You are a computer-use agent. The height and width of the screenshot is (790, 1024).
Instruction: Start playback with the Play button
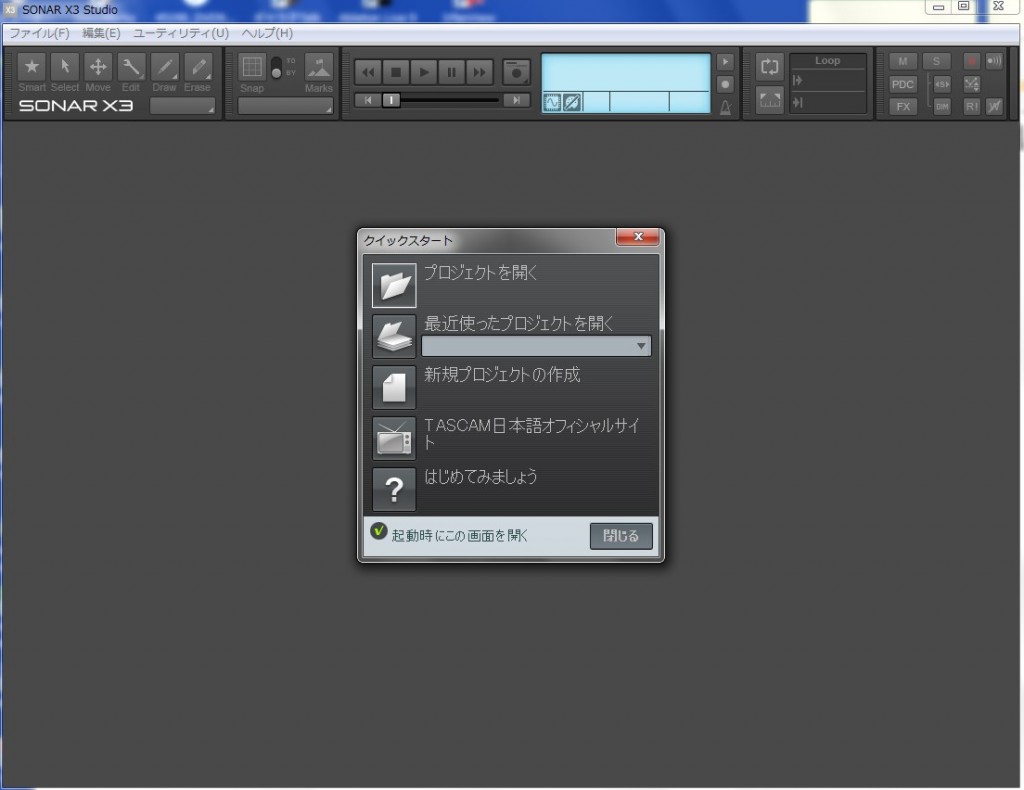point(424,72)
